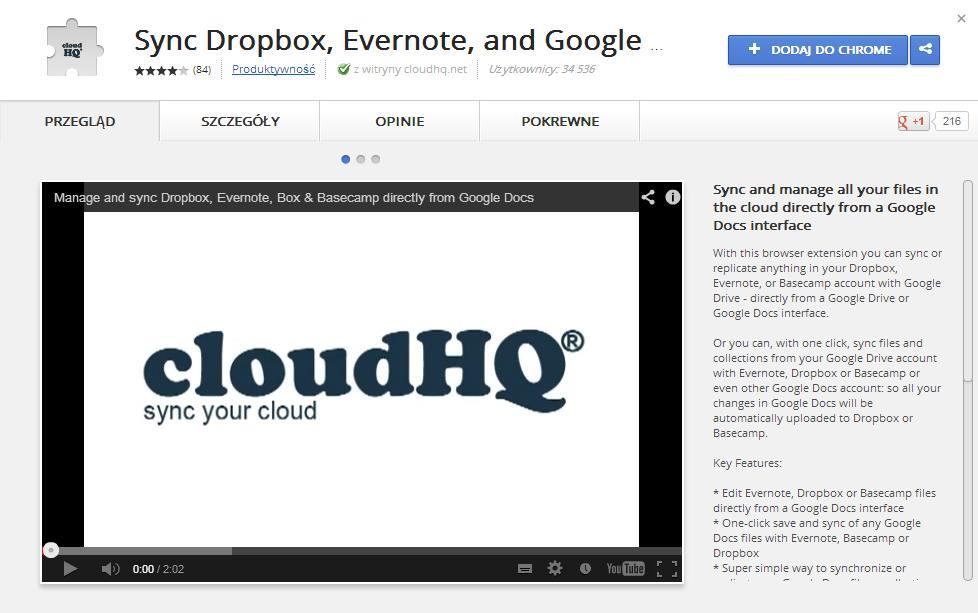Click the description panel scrollbar
This screenshot has height=613, width=978.
[967, 280]
